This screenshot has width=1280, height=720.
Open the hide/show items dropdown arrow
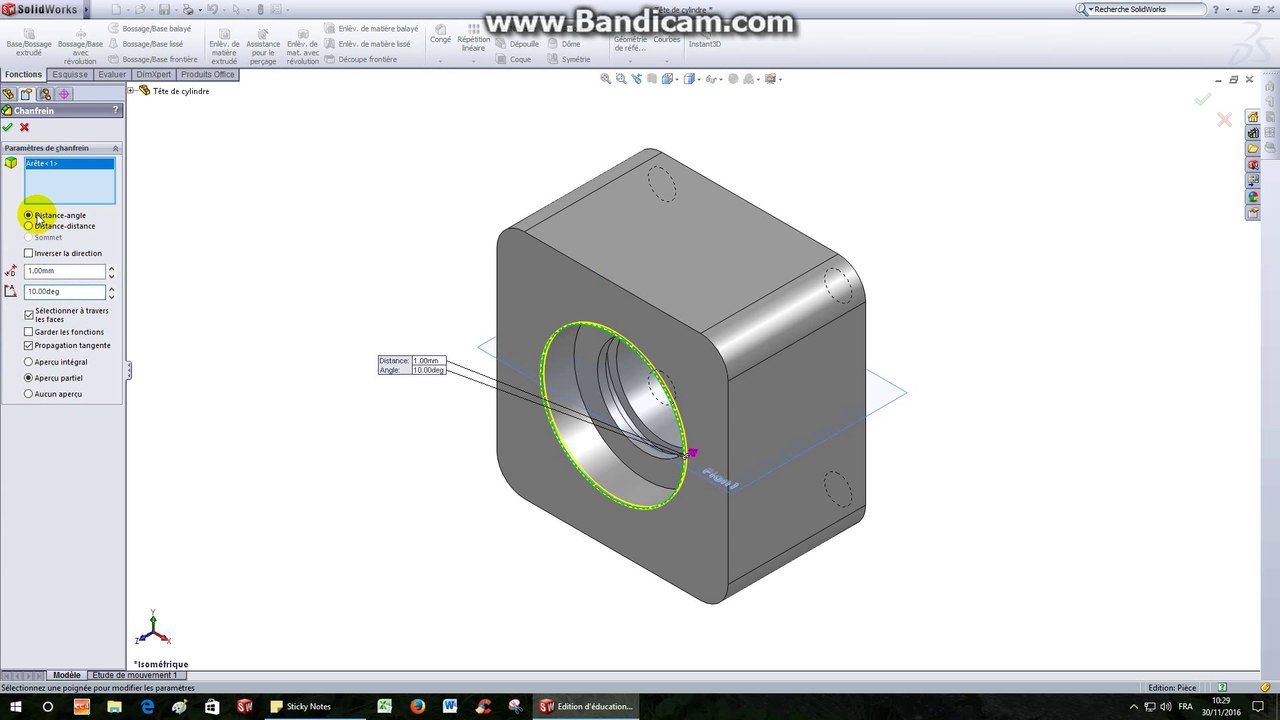click(x=723, y=79)
